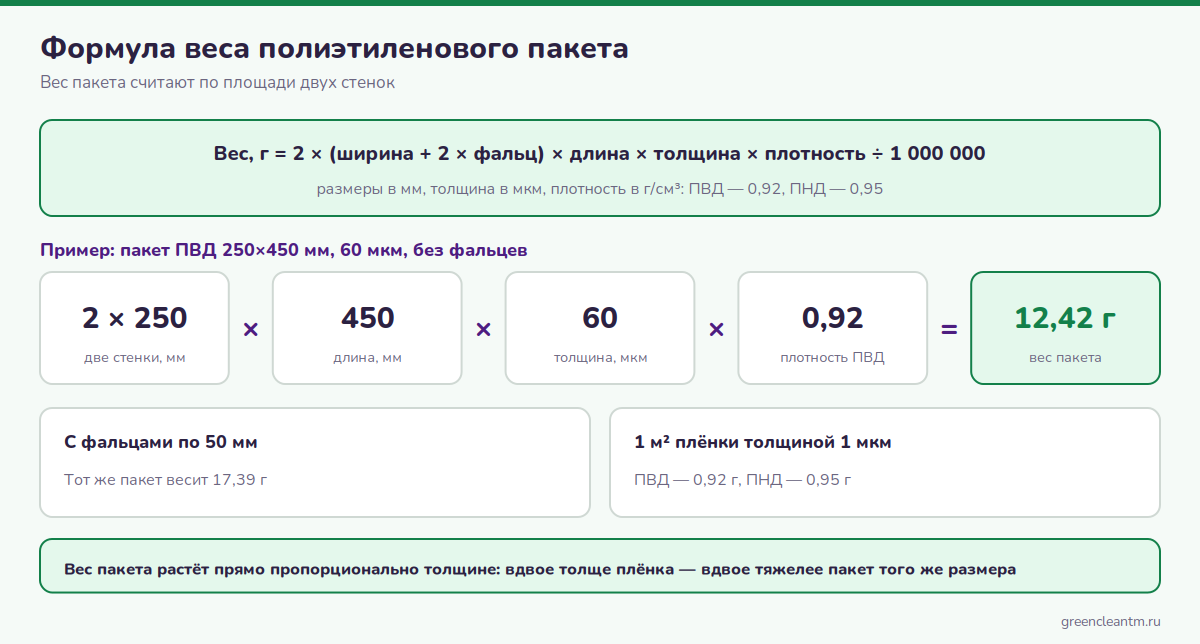This screenshot has width=1200, height=644.
Task: Click the '60' thickness value
Action: coord(600,318)
